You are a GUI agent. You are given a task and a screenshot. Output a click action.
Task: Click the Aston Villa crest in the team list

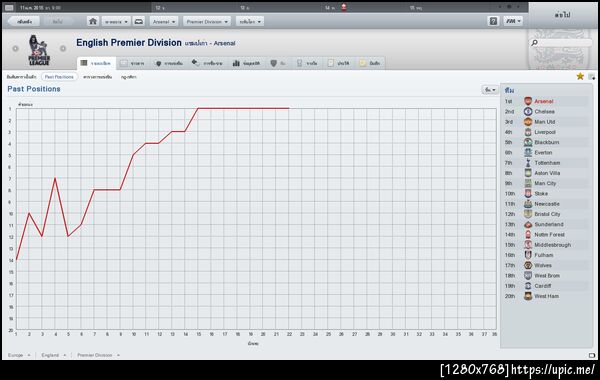click(528, 173)
